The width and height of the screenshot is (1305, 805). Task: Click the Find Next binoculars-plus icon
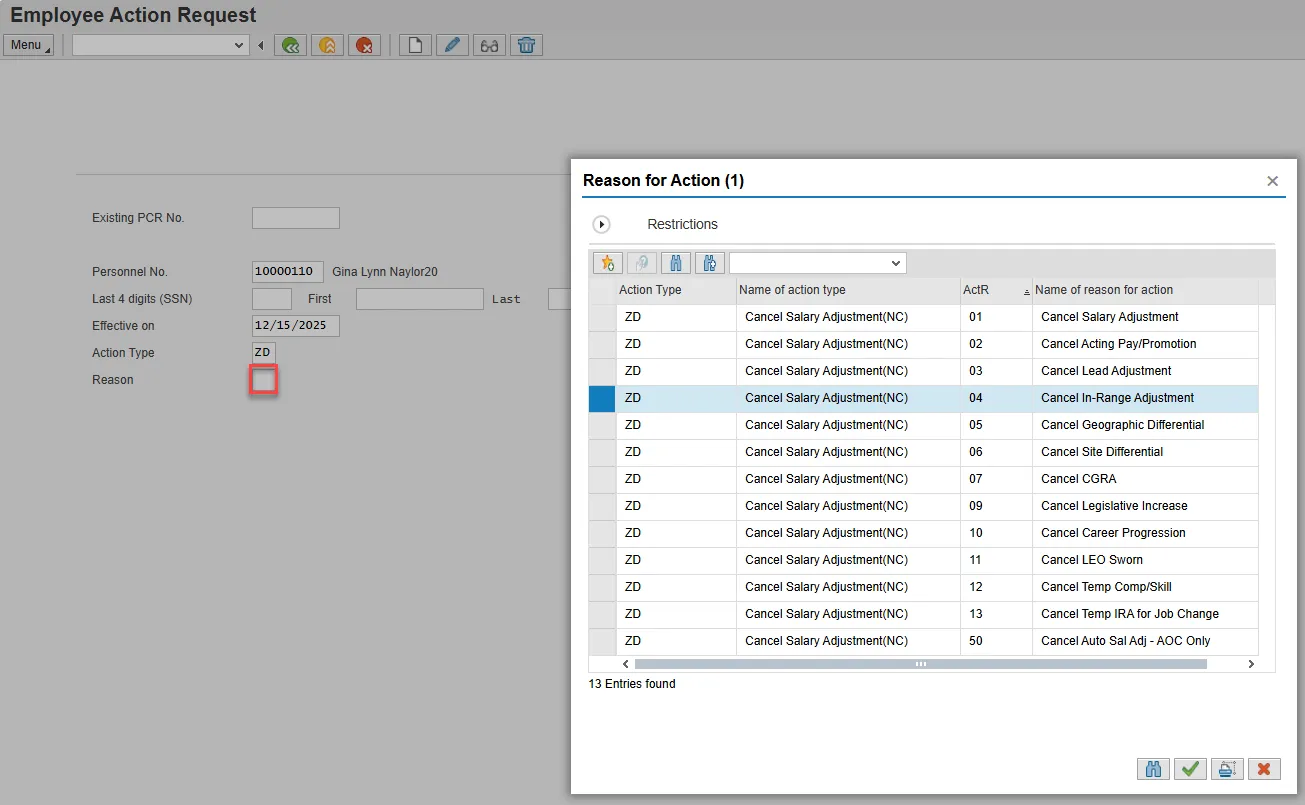(x=709, y=263)
